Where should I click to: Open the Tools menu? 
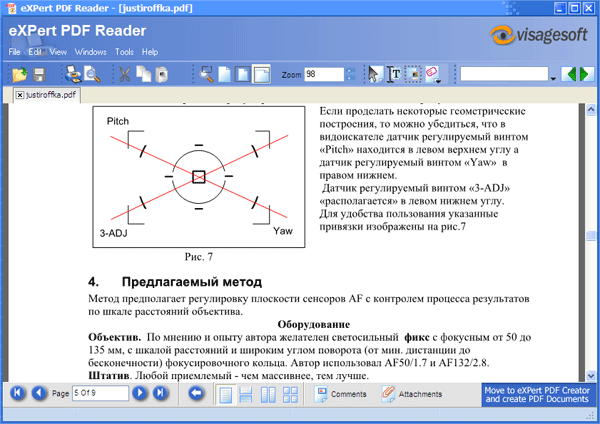(124, 52)
